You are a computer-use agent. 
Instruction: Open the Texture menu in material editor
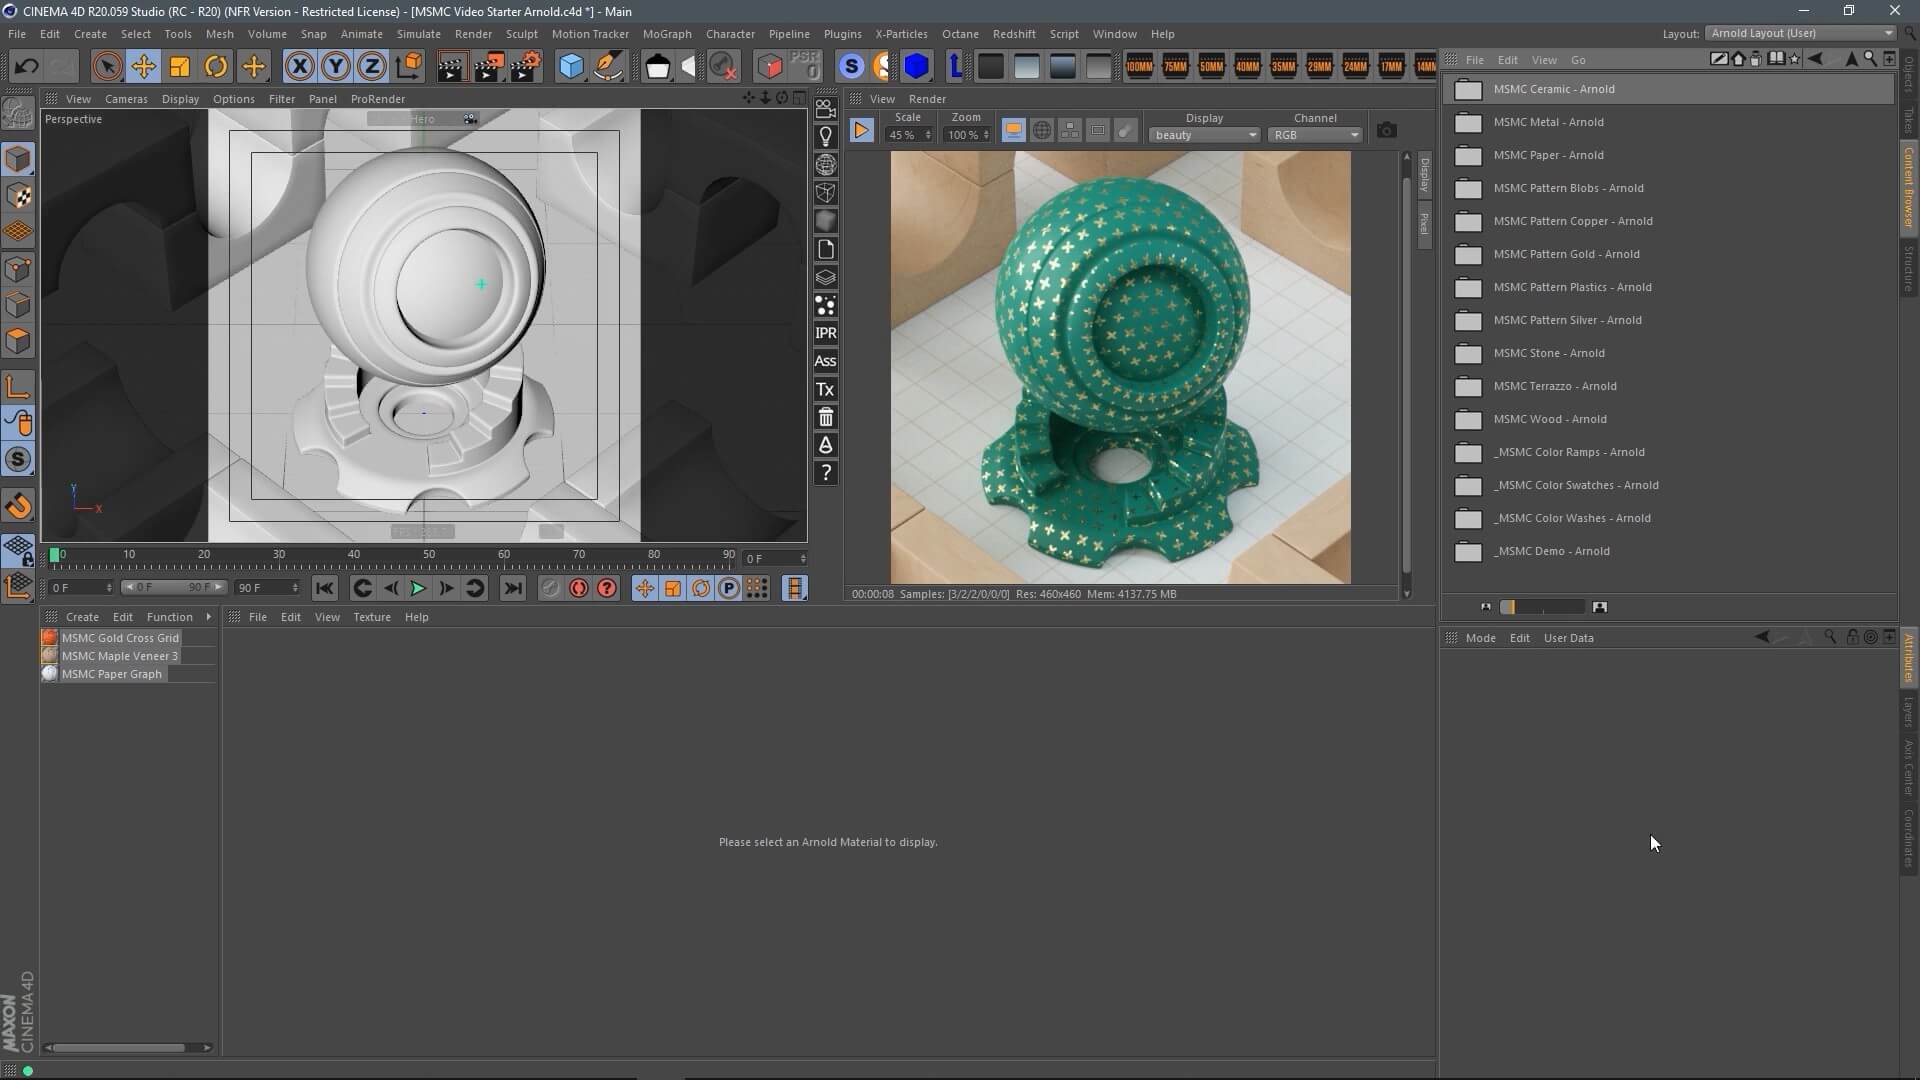pos(371,617)
